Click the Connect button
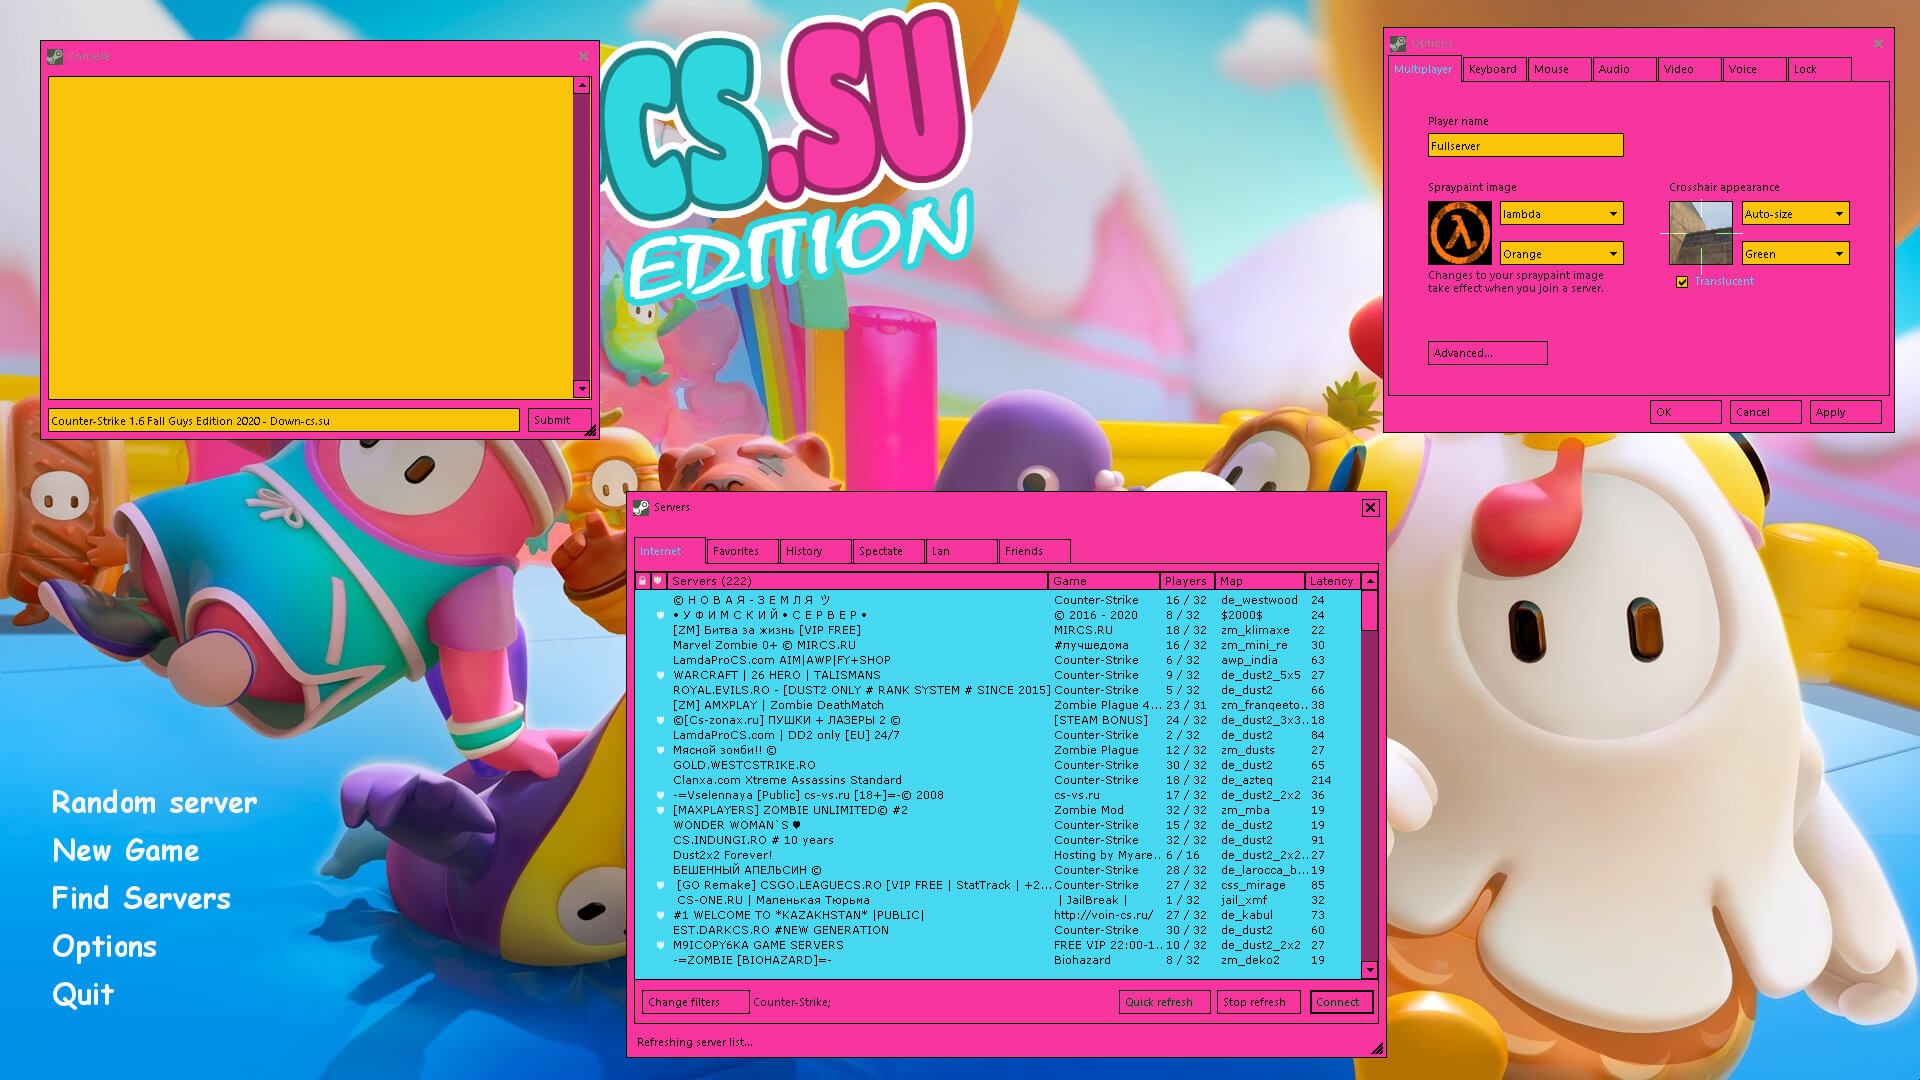This screenshot has height=1080, width=1920. [x=1341, y=1002]
